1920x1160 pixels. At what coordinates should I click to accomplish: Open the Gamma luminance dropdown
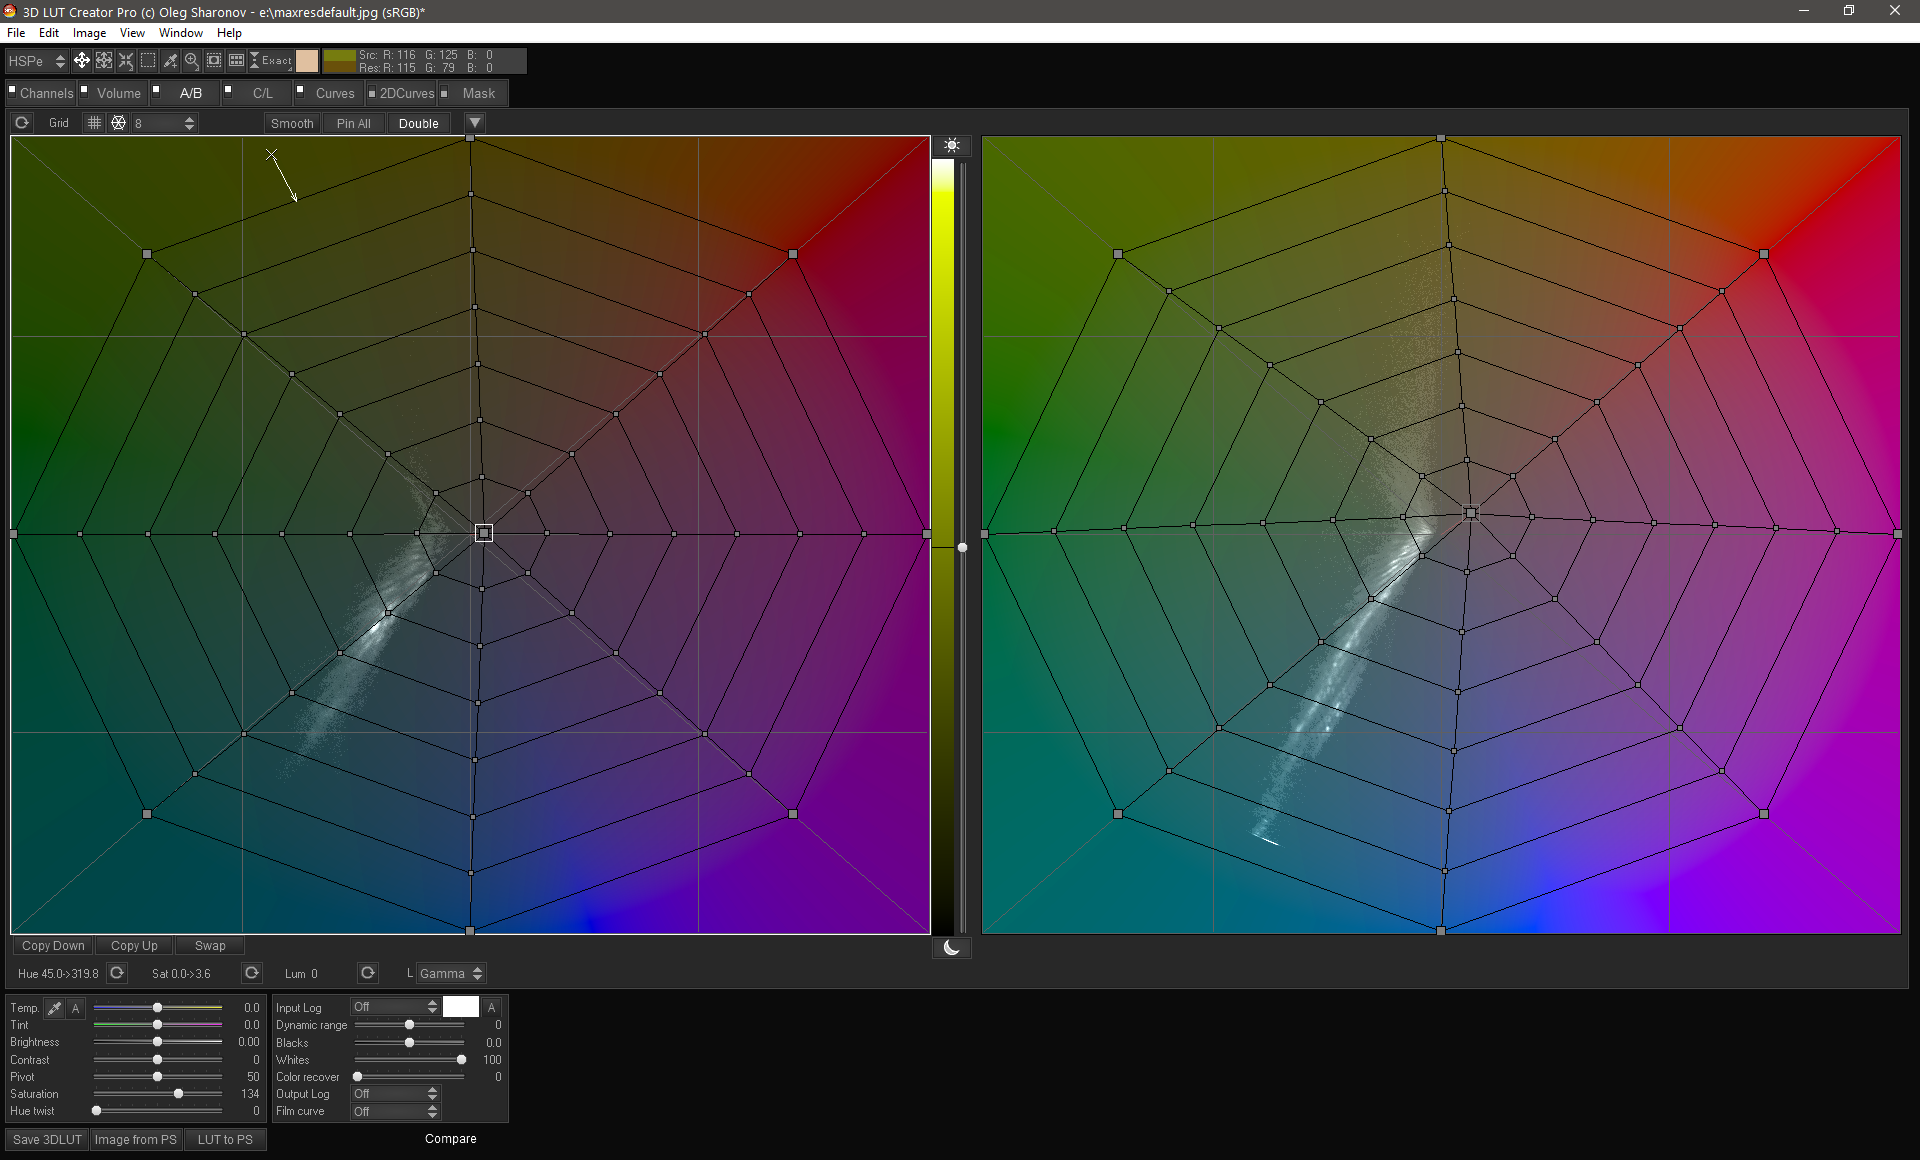click(450, 973)
